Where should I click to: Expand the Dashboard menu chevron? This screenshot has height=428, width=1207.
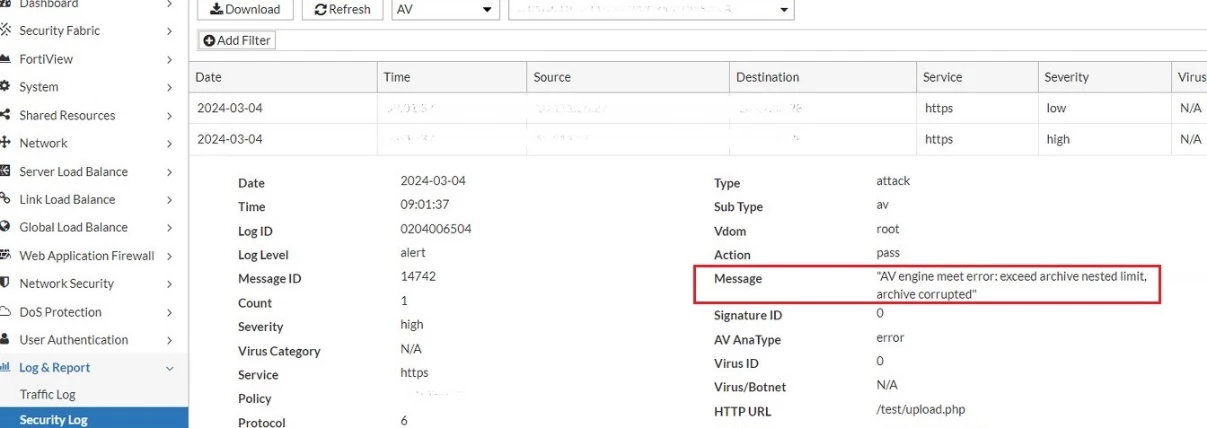(170, 4)
